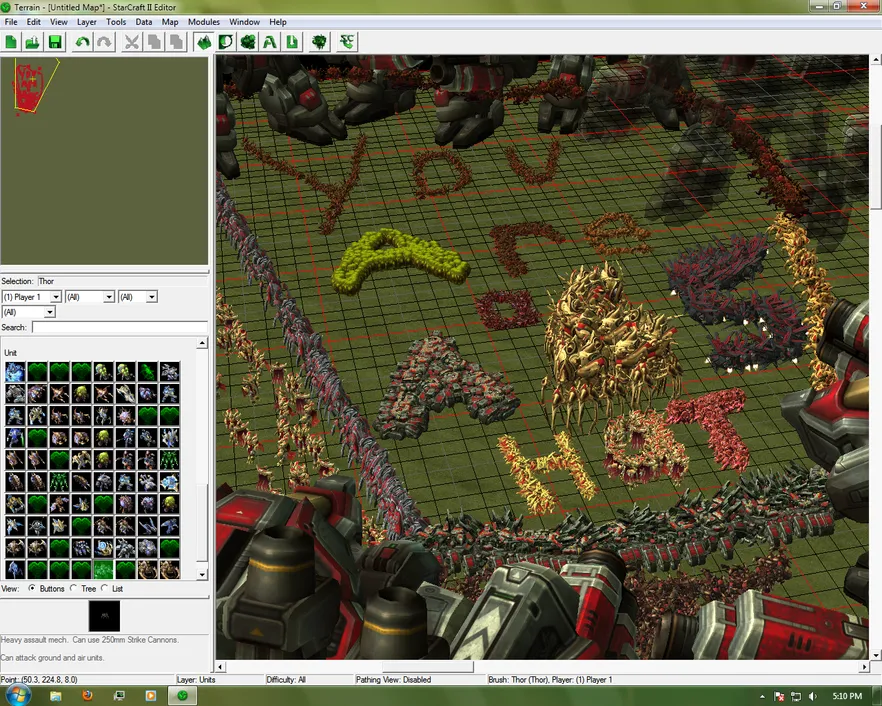882x706 pixels.
Task: Click the 5:10 PM taskbar clock
Action: (847, 696)
